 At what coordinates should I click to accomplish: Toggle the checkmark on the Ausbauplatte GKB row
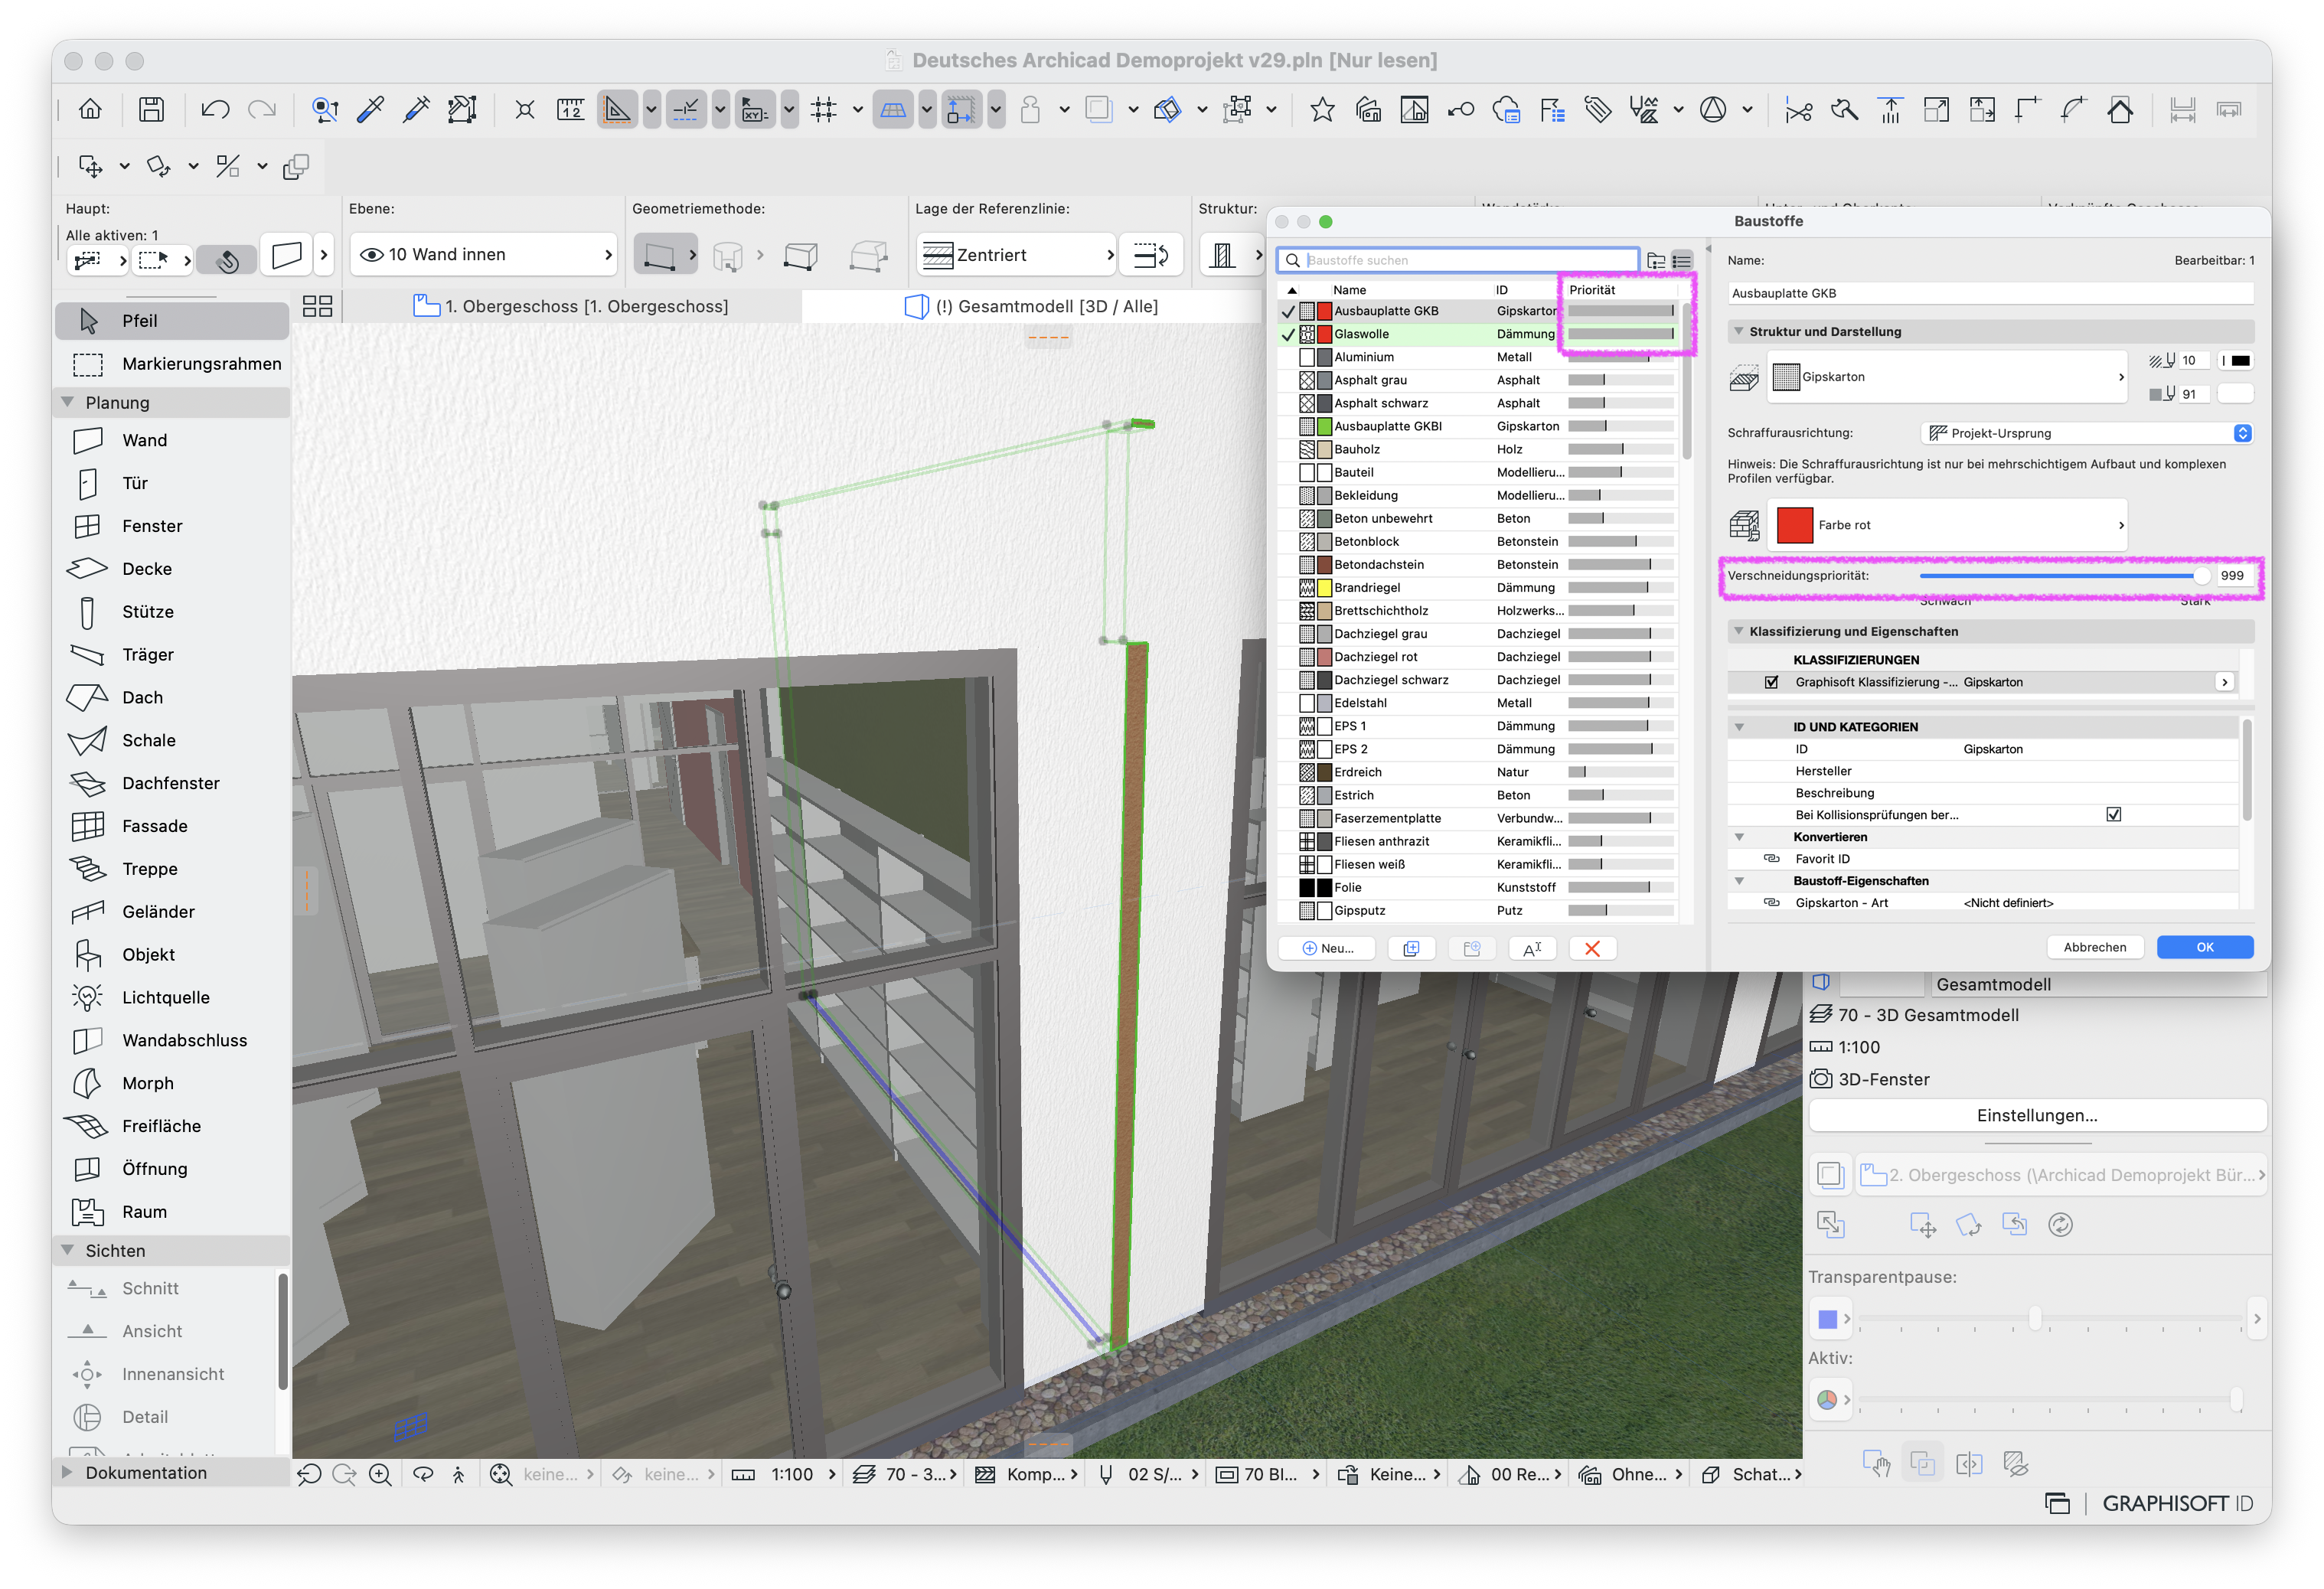click(1288, 311)
